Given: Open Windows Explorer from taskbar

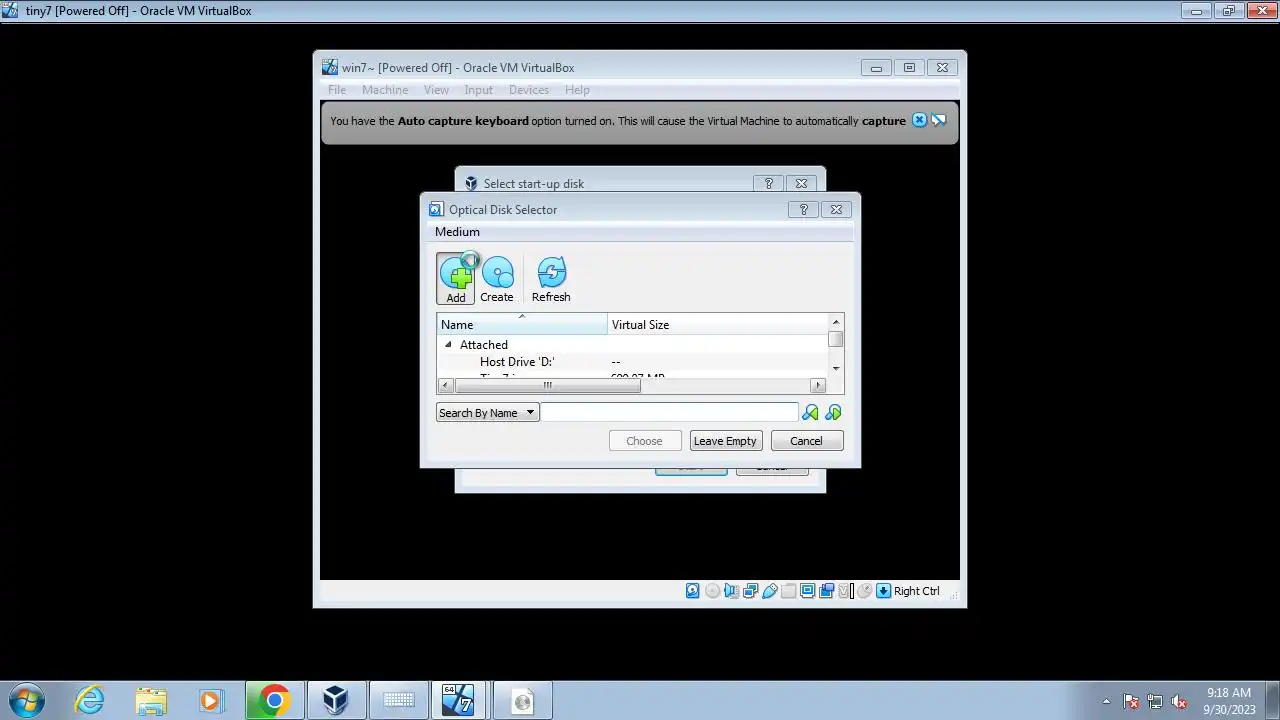Looking at the screenshot, I should coord(151,700).
